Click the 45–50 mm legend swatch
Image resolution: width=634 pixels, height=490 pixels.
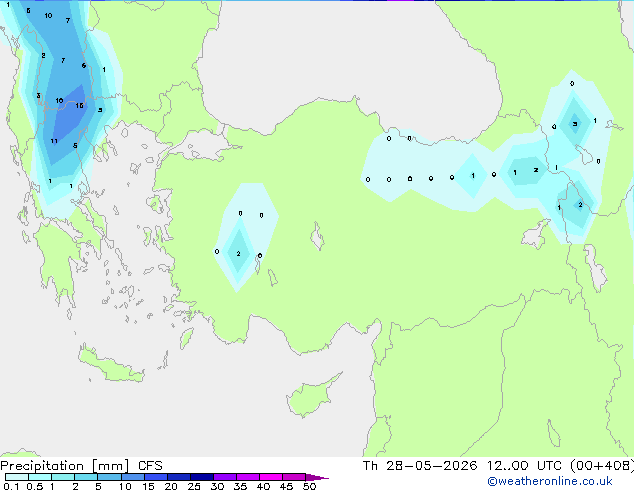click(x=294, y=477)
